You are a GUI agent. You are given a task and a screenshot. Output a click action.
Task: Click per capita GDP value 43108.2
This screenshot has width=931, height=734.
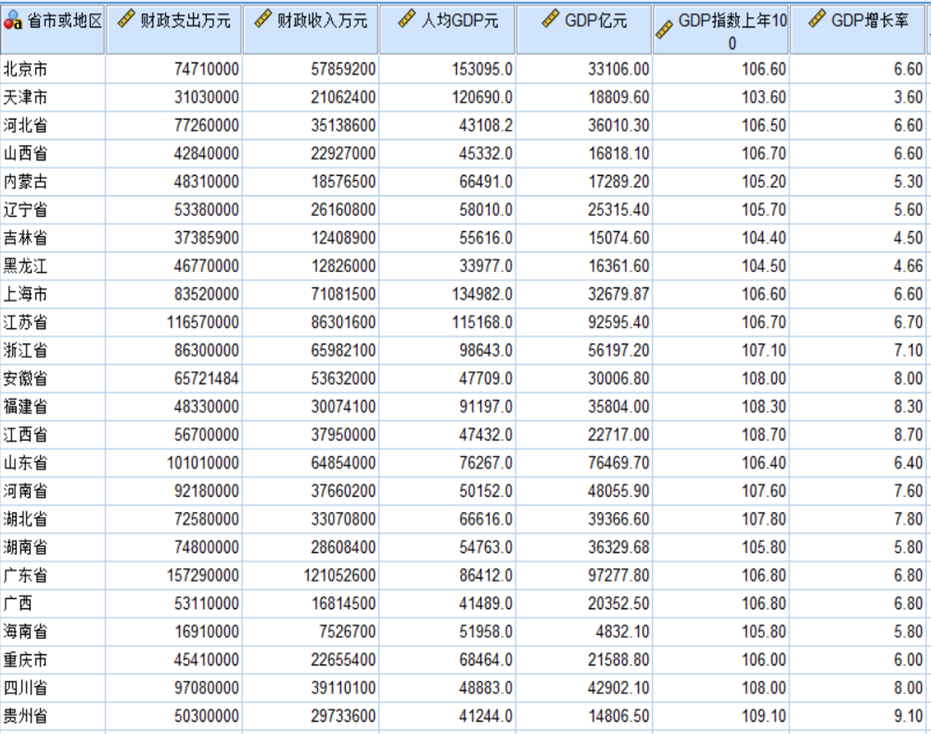tap(486, 125)
